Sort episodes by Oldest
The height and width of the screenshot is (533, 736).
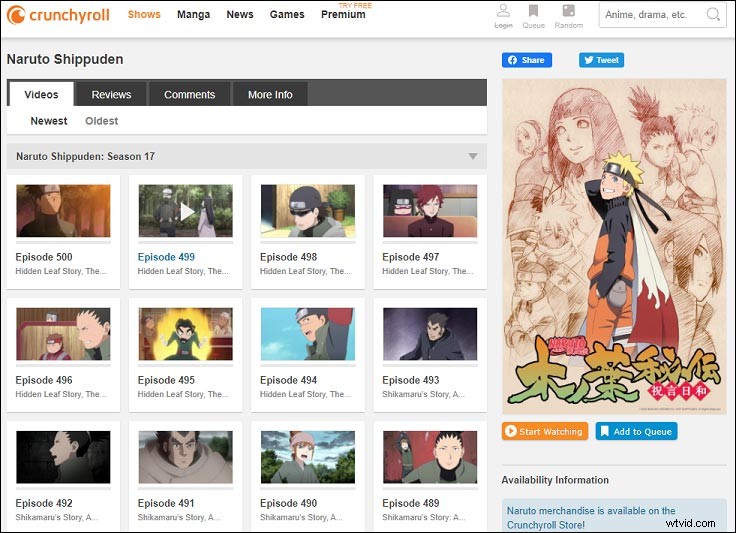pyautogui.click(x=101, y=121)
